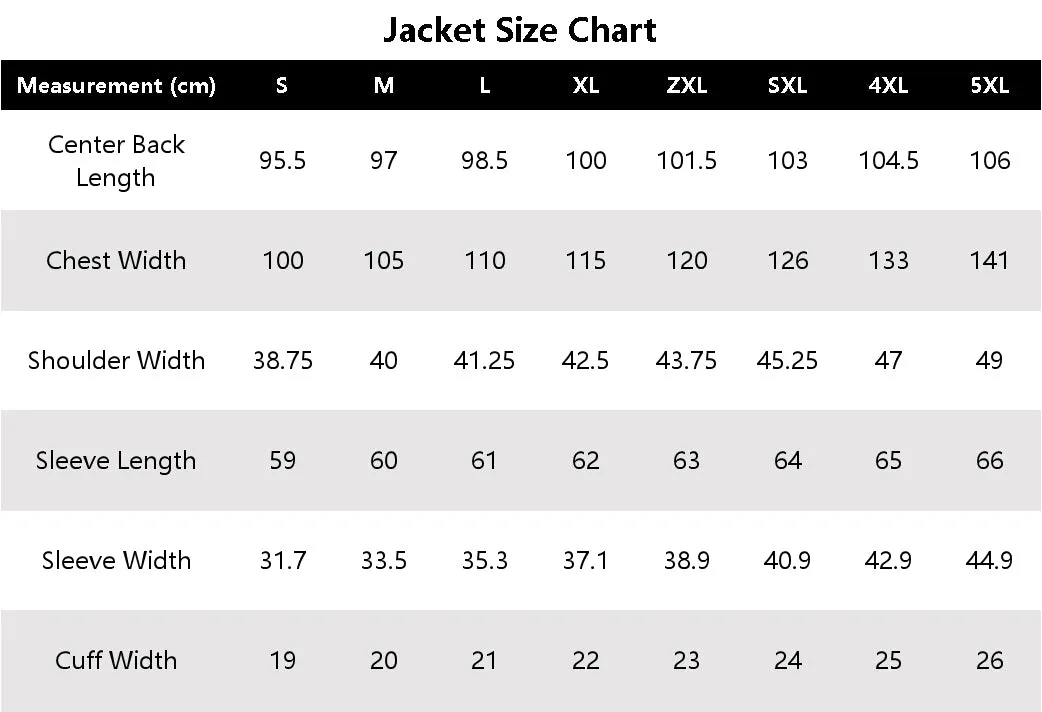Select the Cuff Width row label

click(x=116, y=660)
